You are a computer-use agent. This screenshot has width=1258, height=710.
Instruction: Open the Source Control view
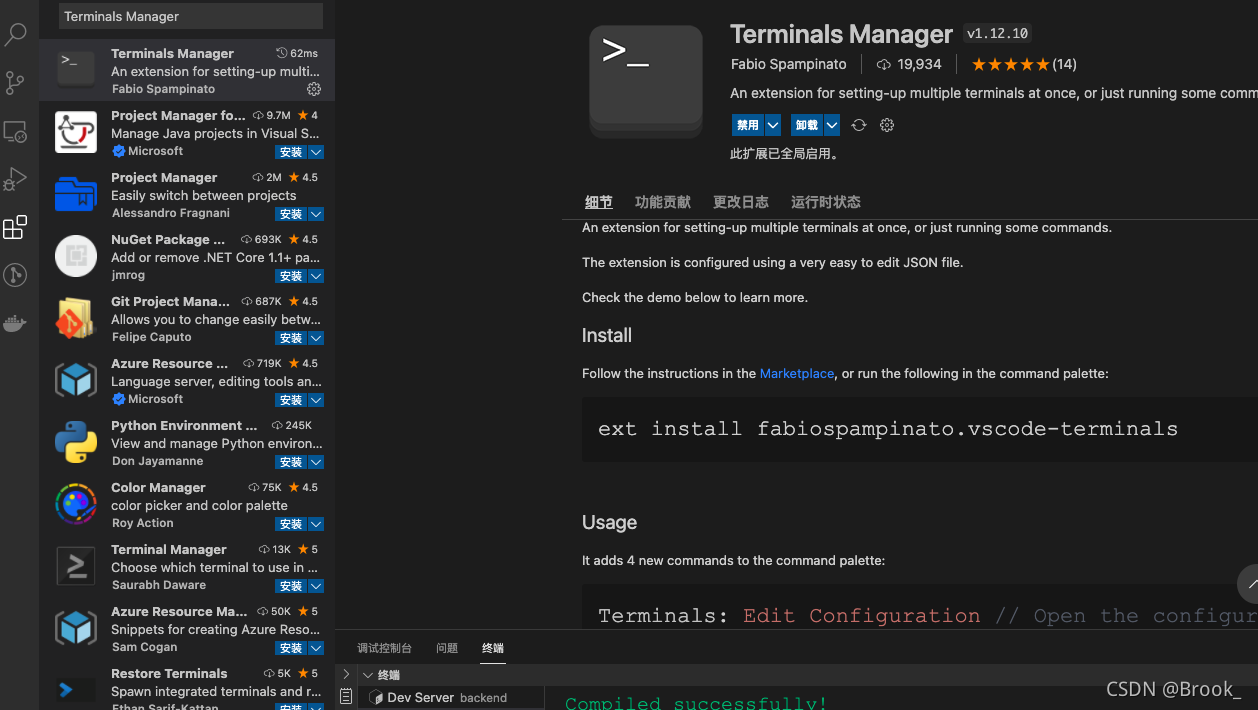pyautogui.click(x=15, y=83)
